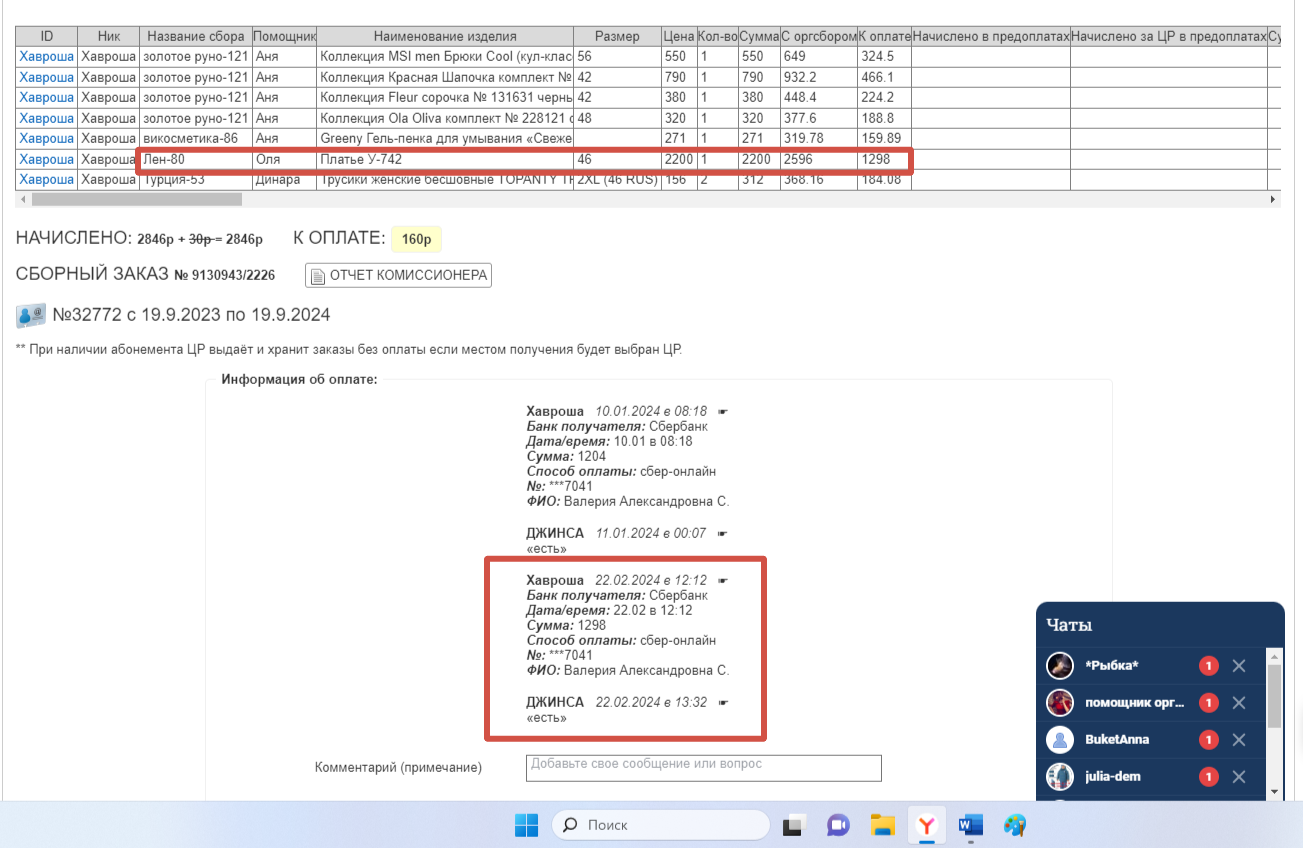Open the Windows Start menu
This screenshot has width=1303, height=848.
526,825
